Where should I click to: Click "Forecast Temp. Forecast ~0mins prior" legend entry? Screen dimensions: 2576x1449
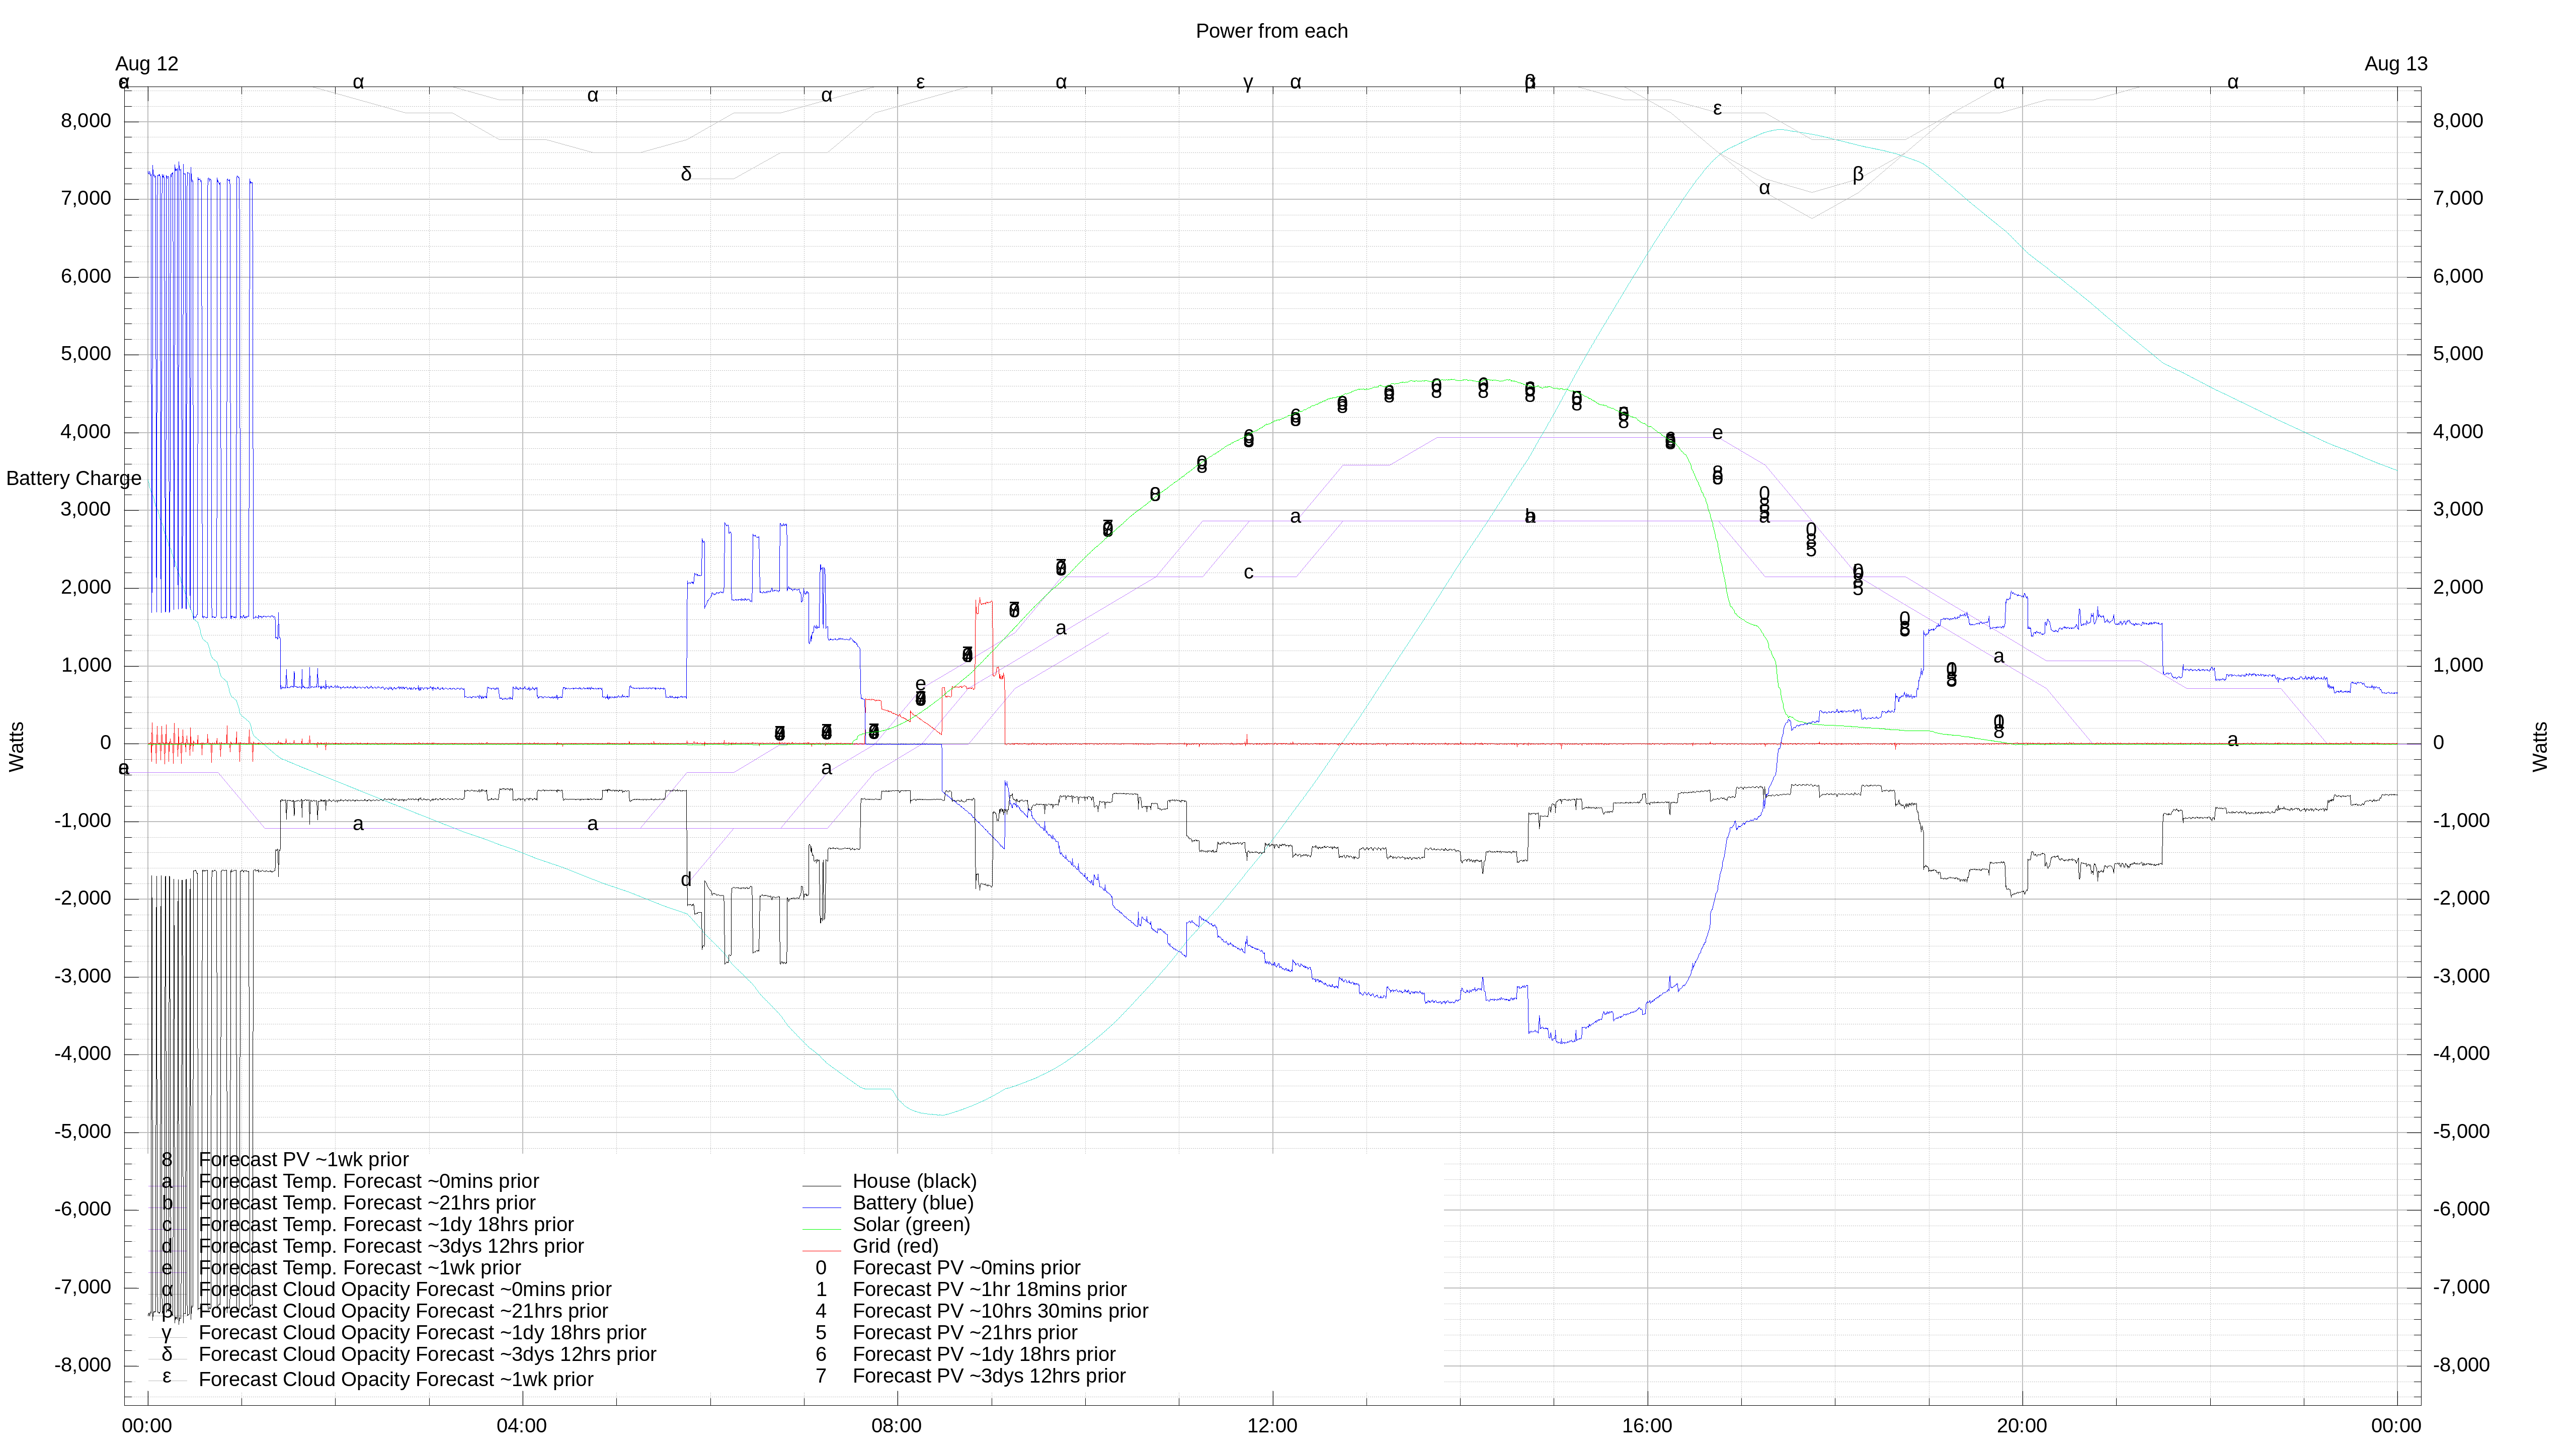pos(368,1181)
